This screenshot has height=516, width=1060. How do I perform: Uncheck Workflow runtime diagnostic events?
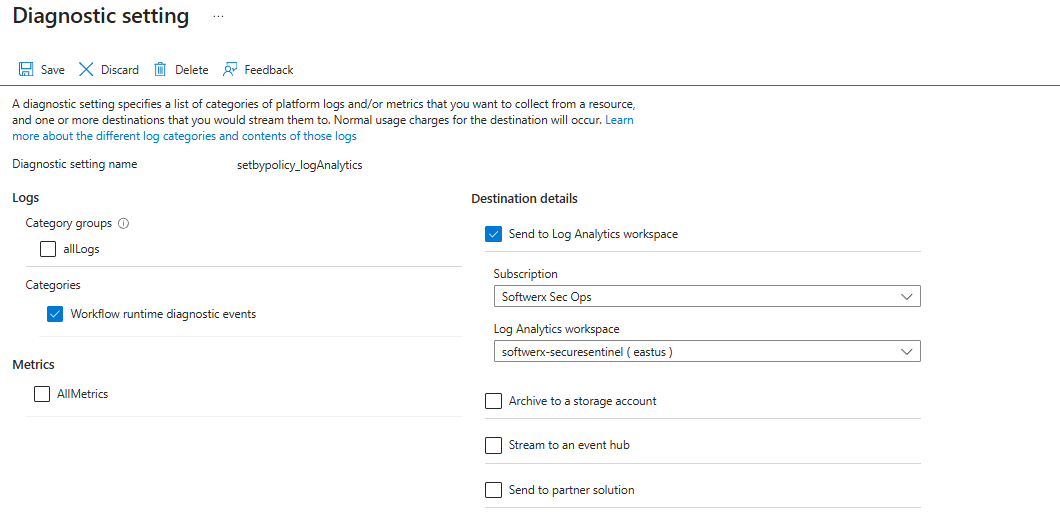[x=55, y=314]
